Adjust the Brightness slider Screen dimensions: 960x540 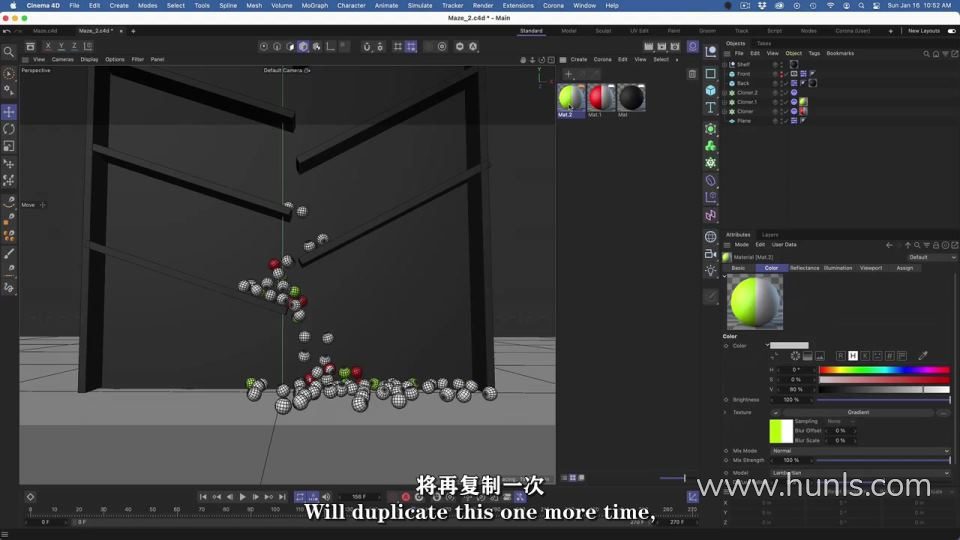point(883,400)
